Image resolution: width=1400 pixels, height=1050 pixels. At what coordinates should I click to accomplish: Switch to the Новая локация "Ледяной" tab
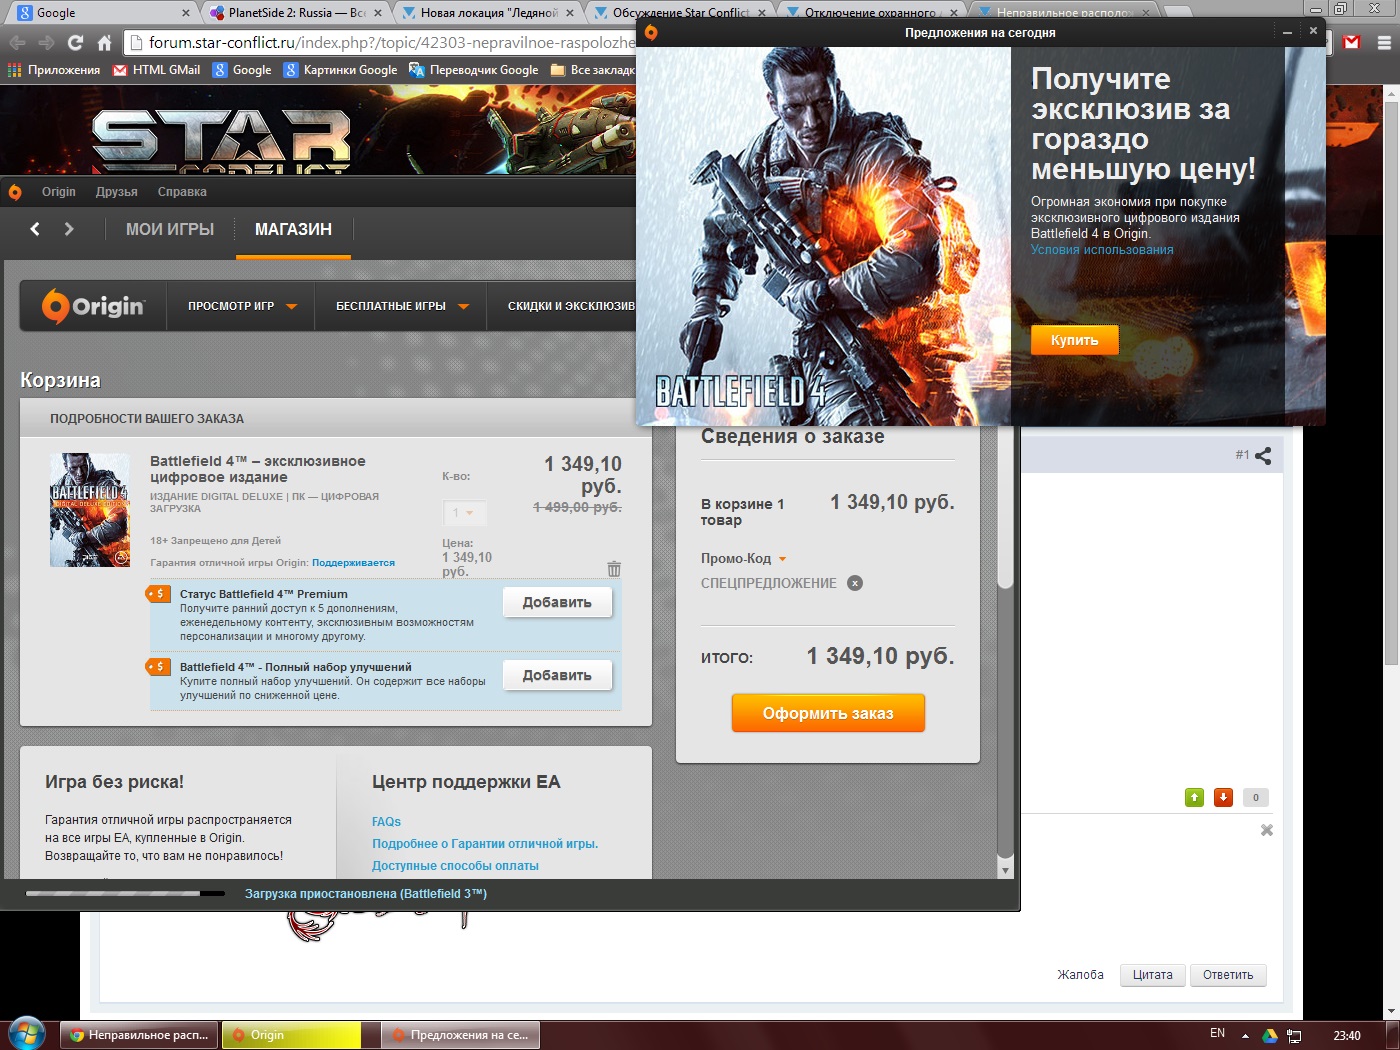pyautogui.click(x=487, y=13)
